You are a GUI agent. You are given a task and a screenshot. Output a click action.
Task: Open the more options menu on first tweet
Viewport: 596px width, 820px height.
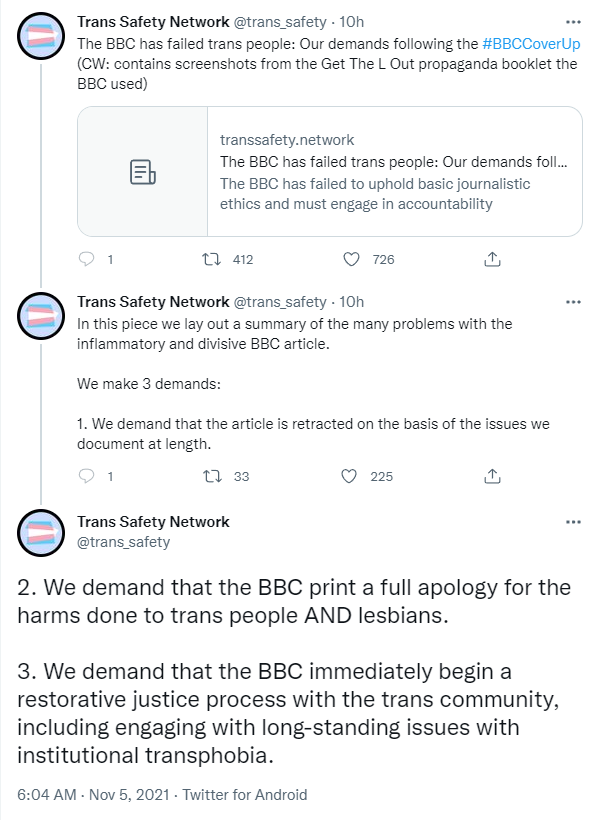tap(574, 22)
